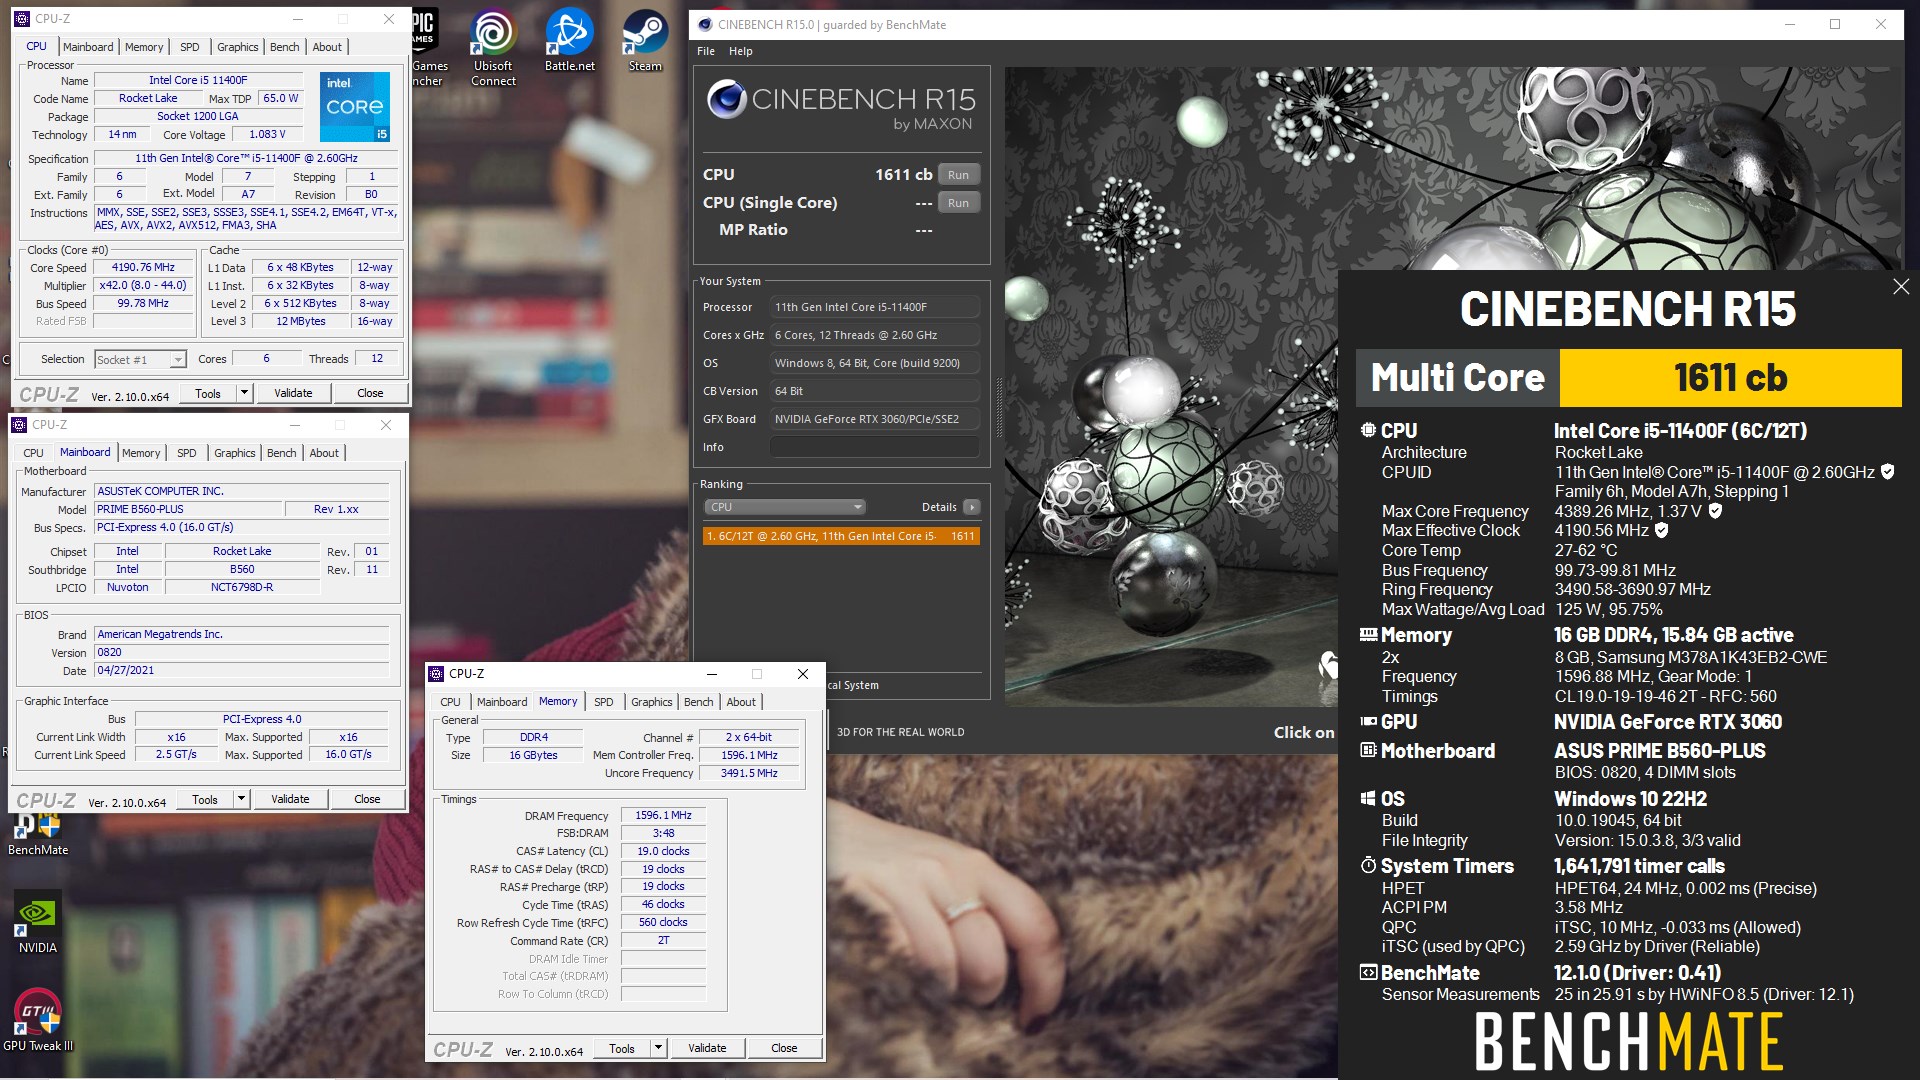The image size is (1920, 1080).
Task: Open About tab in Memory CPU-Z window
Action: [741, 702]
